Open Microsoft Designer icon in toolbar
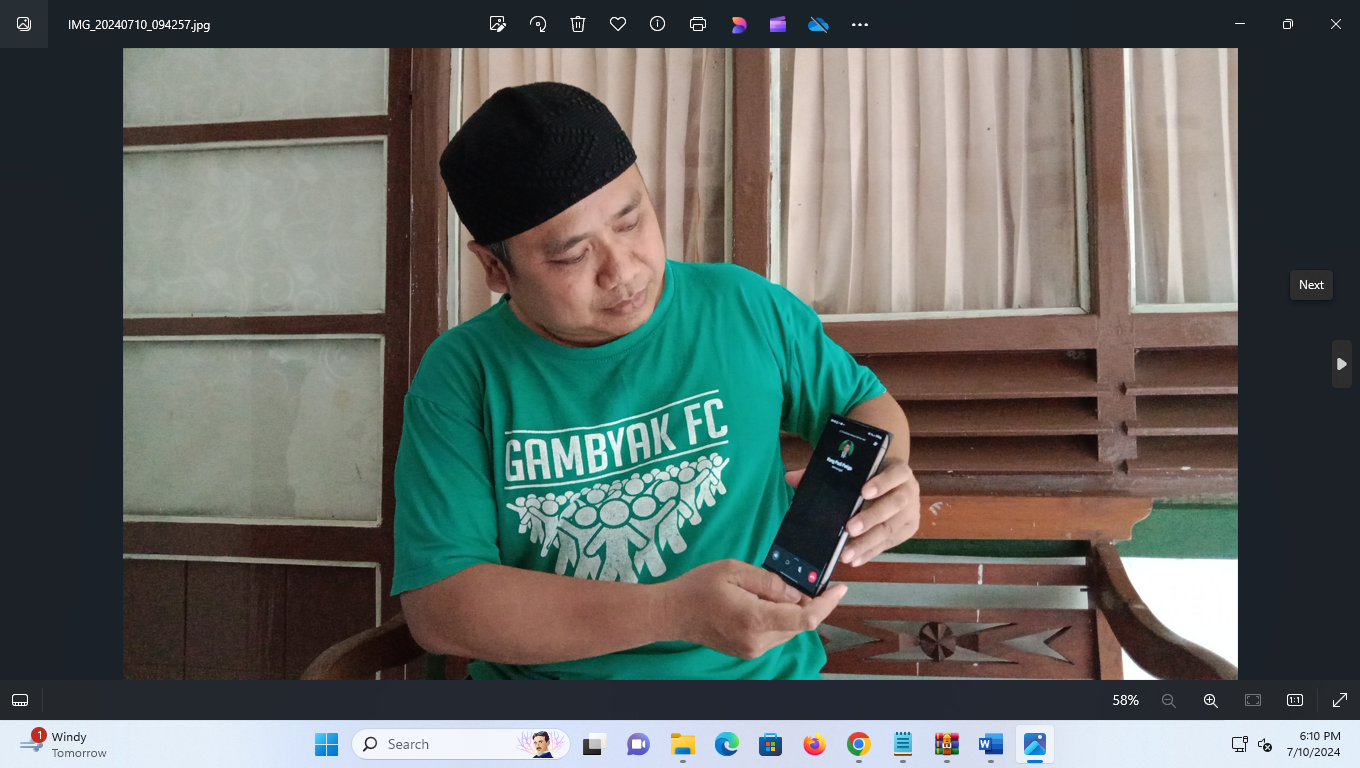The height and width of the screenshot is (768, 1360). 738,24
